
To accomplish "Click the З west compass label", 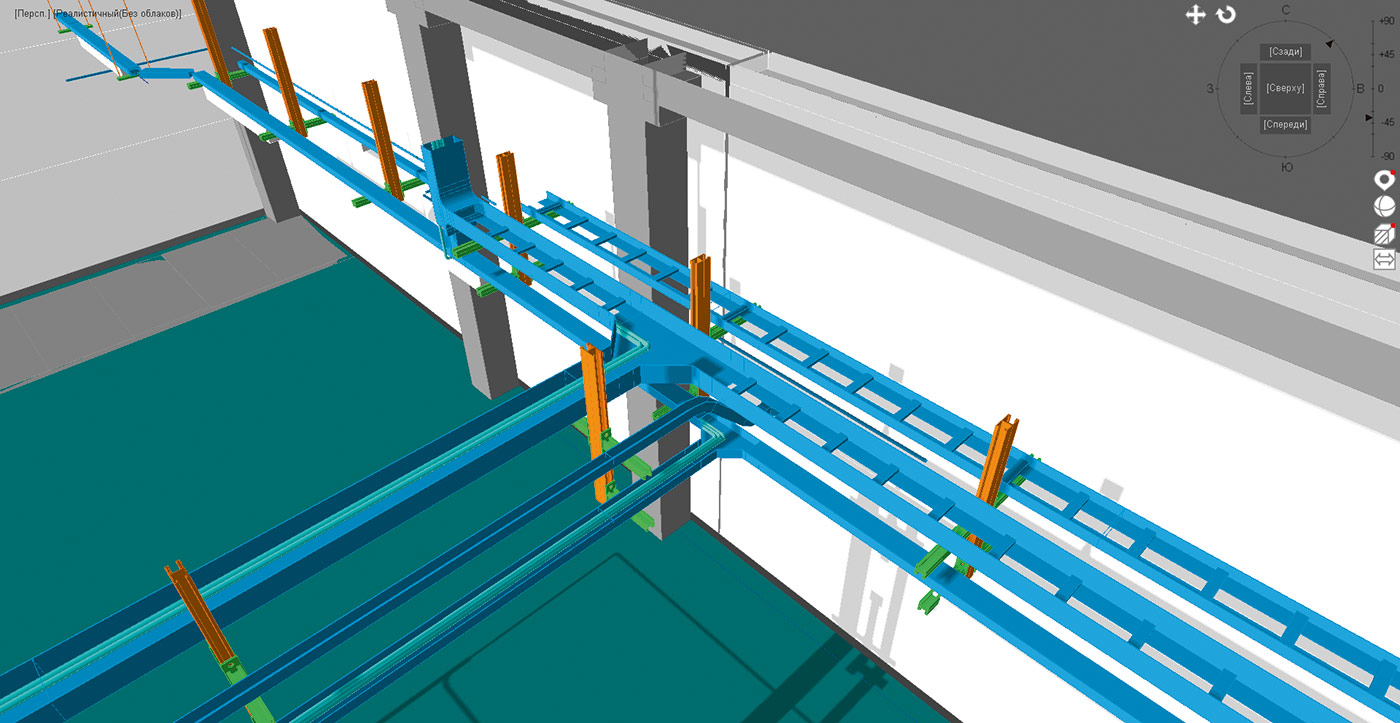I will [x=1211, y=89].
